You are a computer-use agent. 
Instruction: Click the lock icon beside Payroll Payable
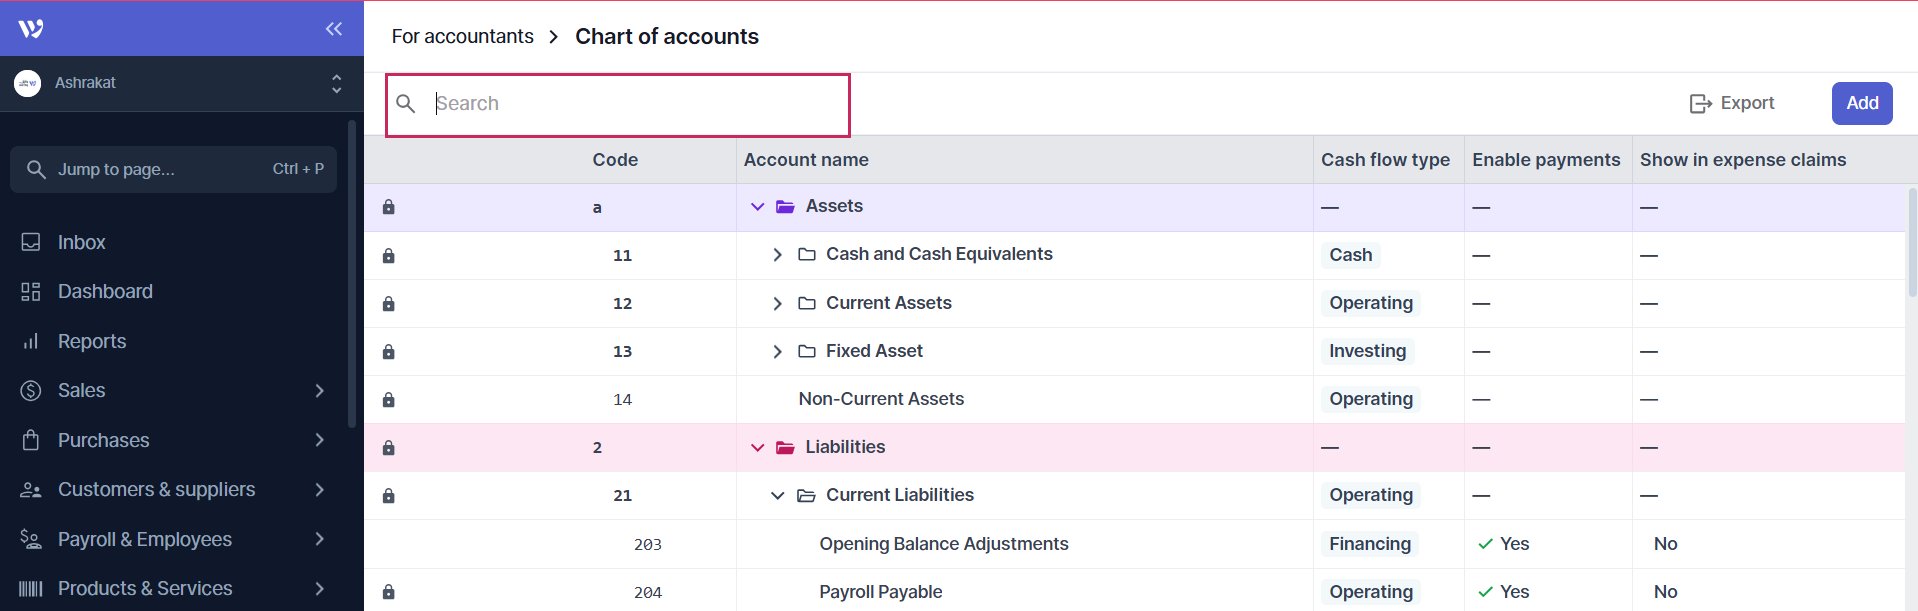tap(389, 592)
